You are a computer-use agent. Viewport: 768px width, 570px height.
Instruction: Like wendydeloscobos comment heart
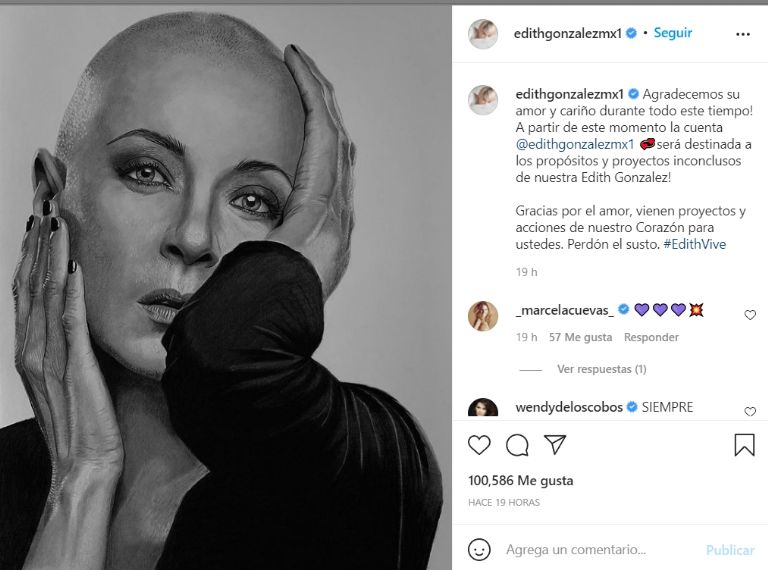750,411
